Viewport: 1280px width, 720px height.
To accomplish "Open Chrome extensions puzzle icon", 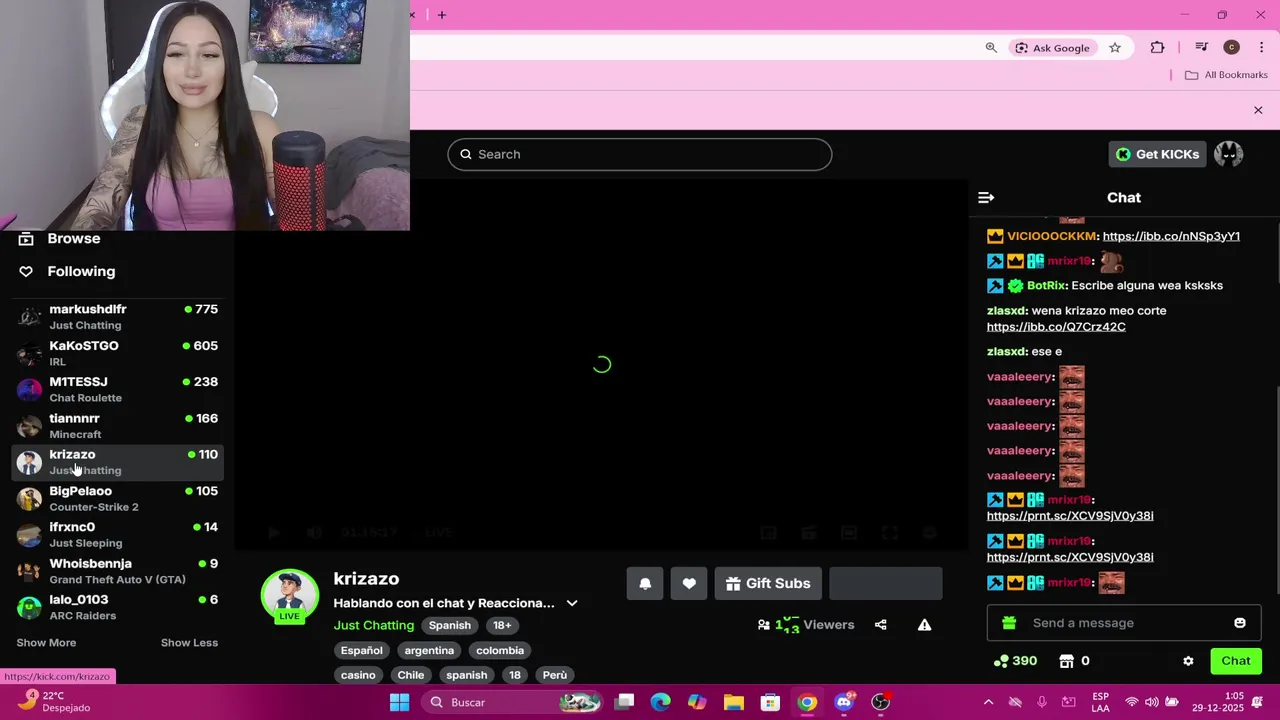I will [x=1157, y=48].
